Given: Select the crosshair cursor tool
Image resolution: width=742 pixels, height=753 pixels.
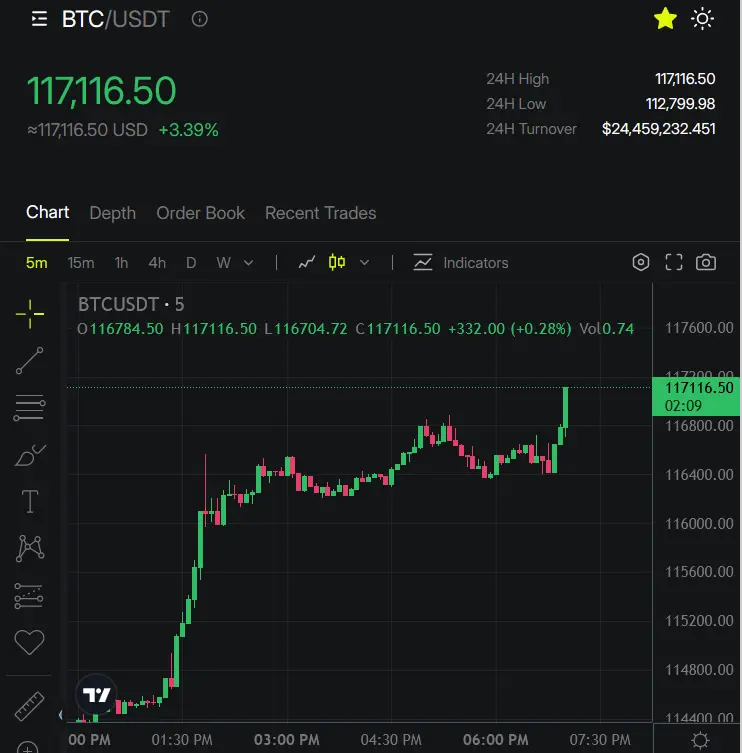Looking at the screenshot, I should [30, 314].
